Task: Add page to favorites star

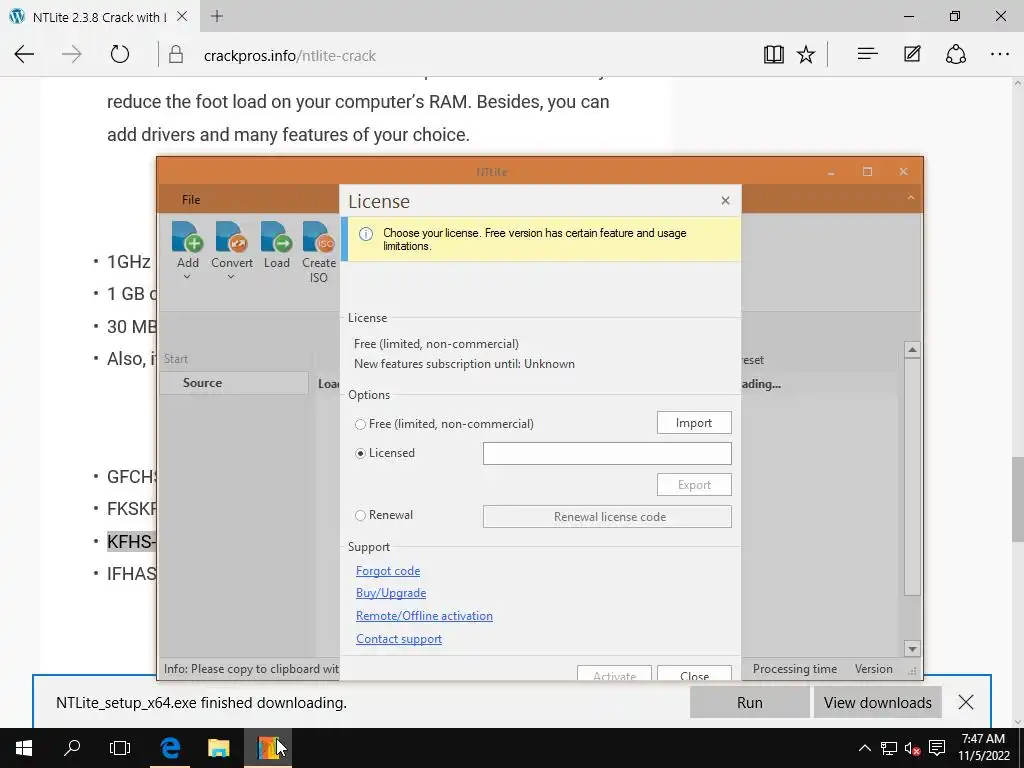Action: [806, 55]
